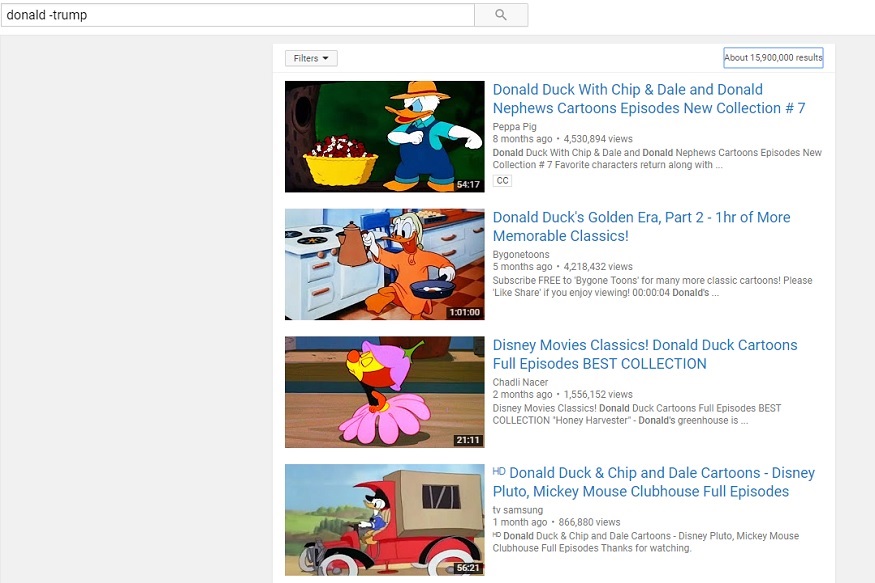Open thumbnail of Donald Duck with popcorn bowl

384,137
